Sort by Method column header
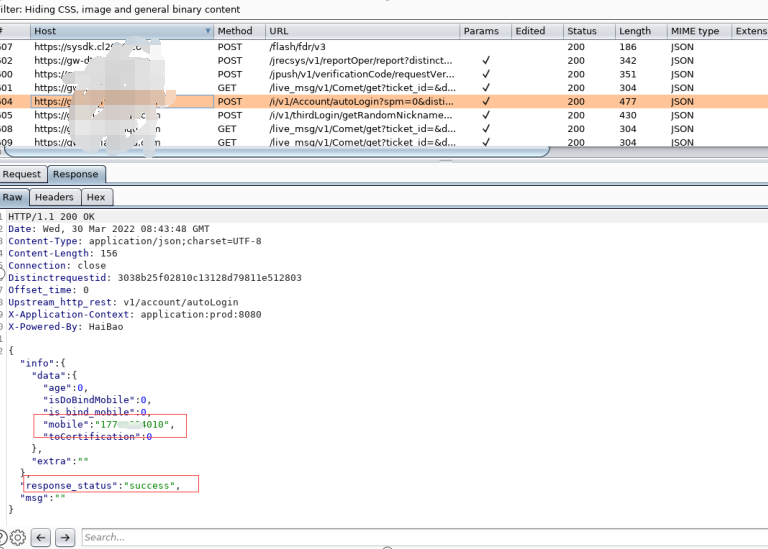The height and width of the screenshot is (549, 768). pos(240,31)
